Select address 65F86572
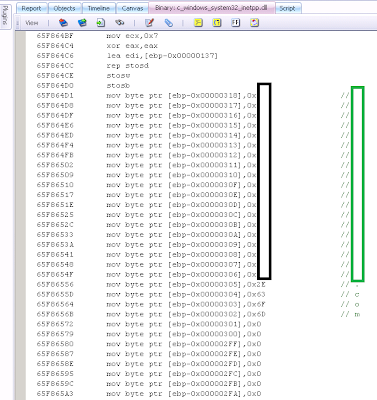Viewport: 377px width, 400px height. point(55,324)
